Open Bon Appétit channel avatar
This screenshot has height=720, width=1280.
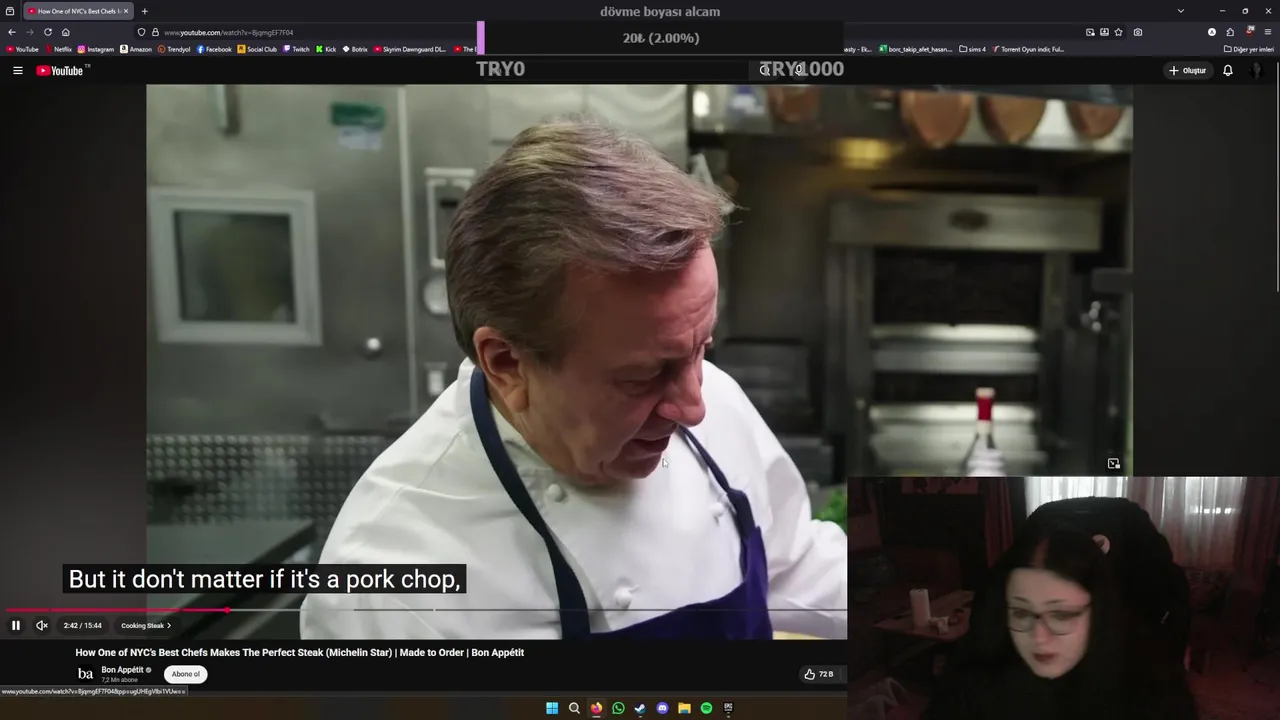coord(85,674)
